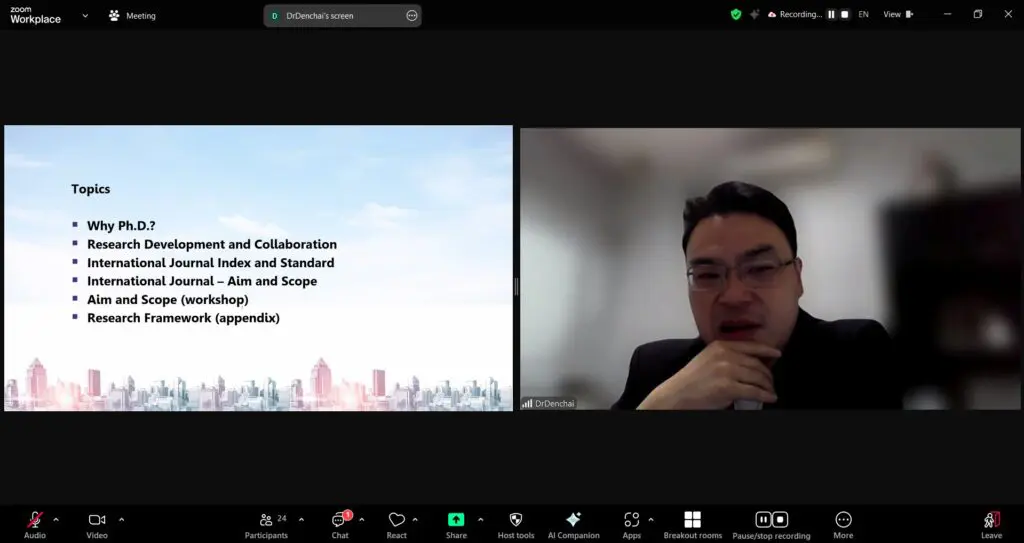Open Breakout rooms
The image size is (1024, 543).
692,525
